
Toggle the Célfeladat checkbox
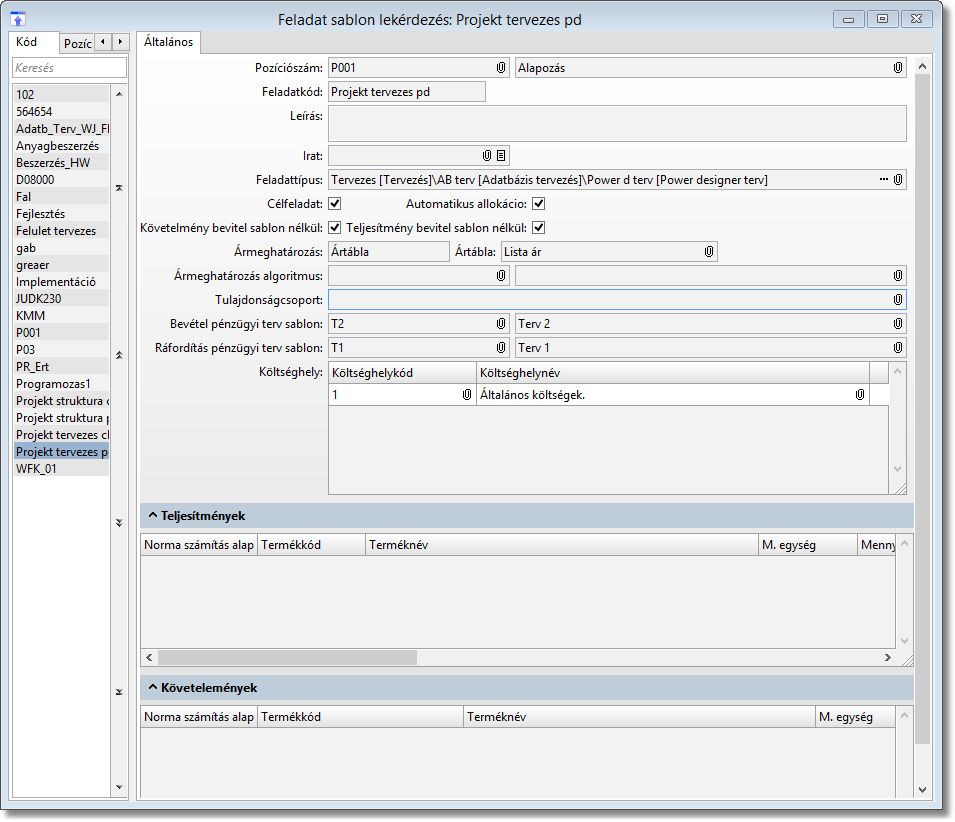click(335, 204)
